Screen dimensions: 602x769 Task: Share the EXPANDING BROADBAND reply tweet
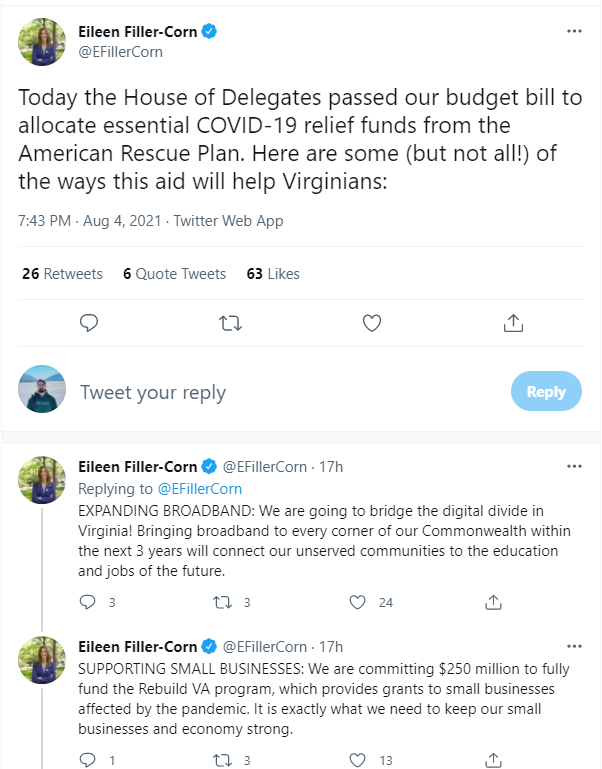[493, 602]
